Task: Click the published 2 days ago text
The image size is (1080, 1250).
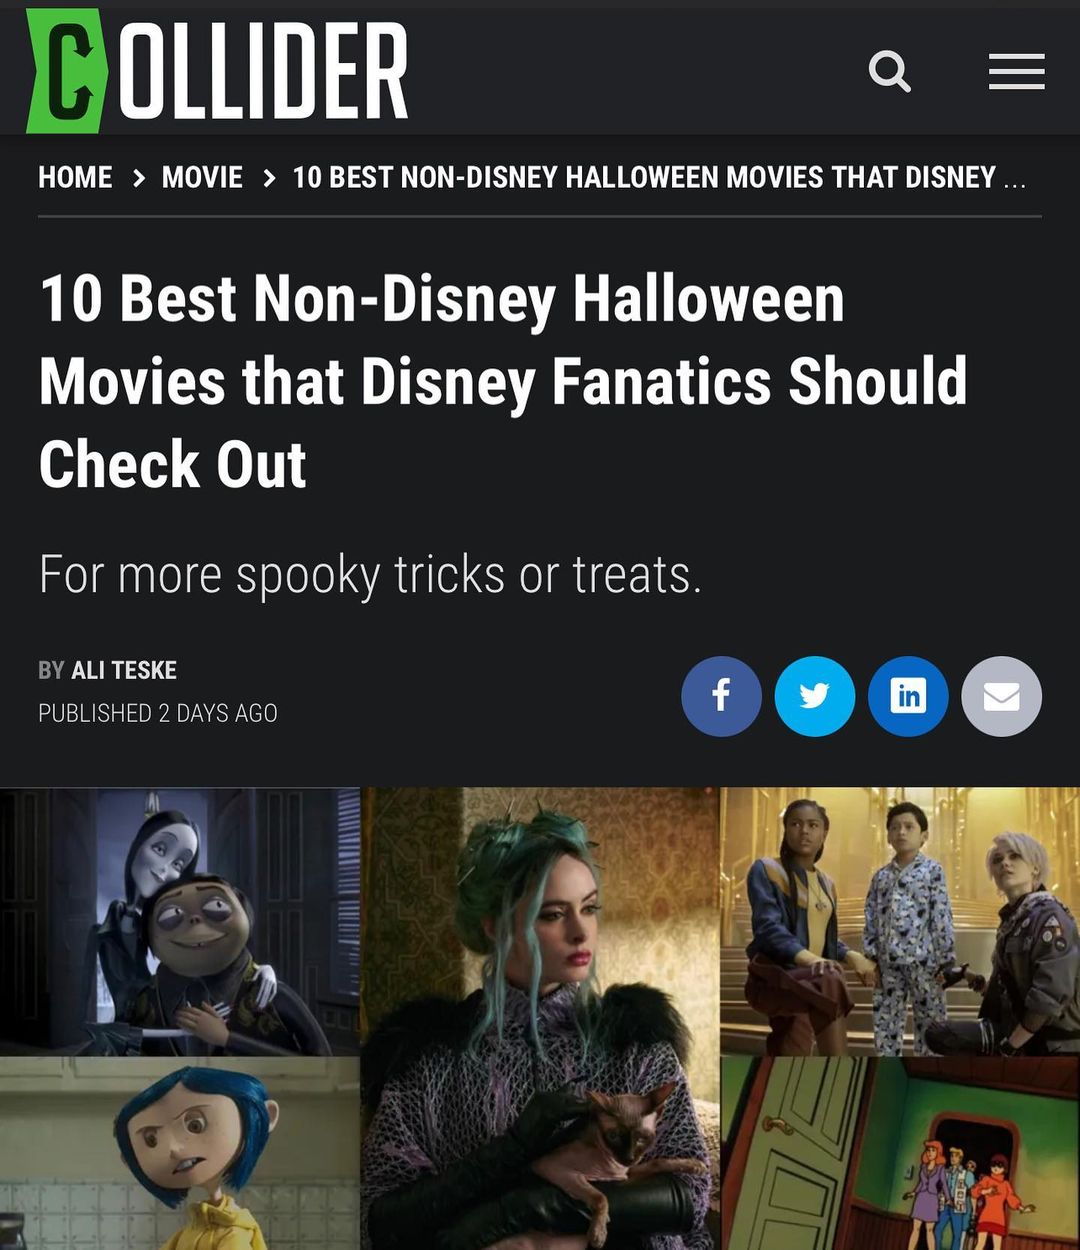Action: click(x=158, y=713)
